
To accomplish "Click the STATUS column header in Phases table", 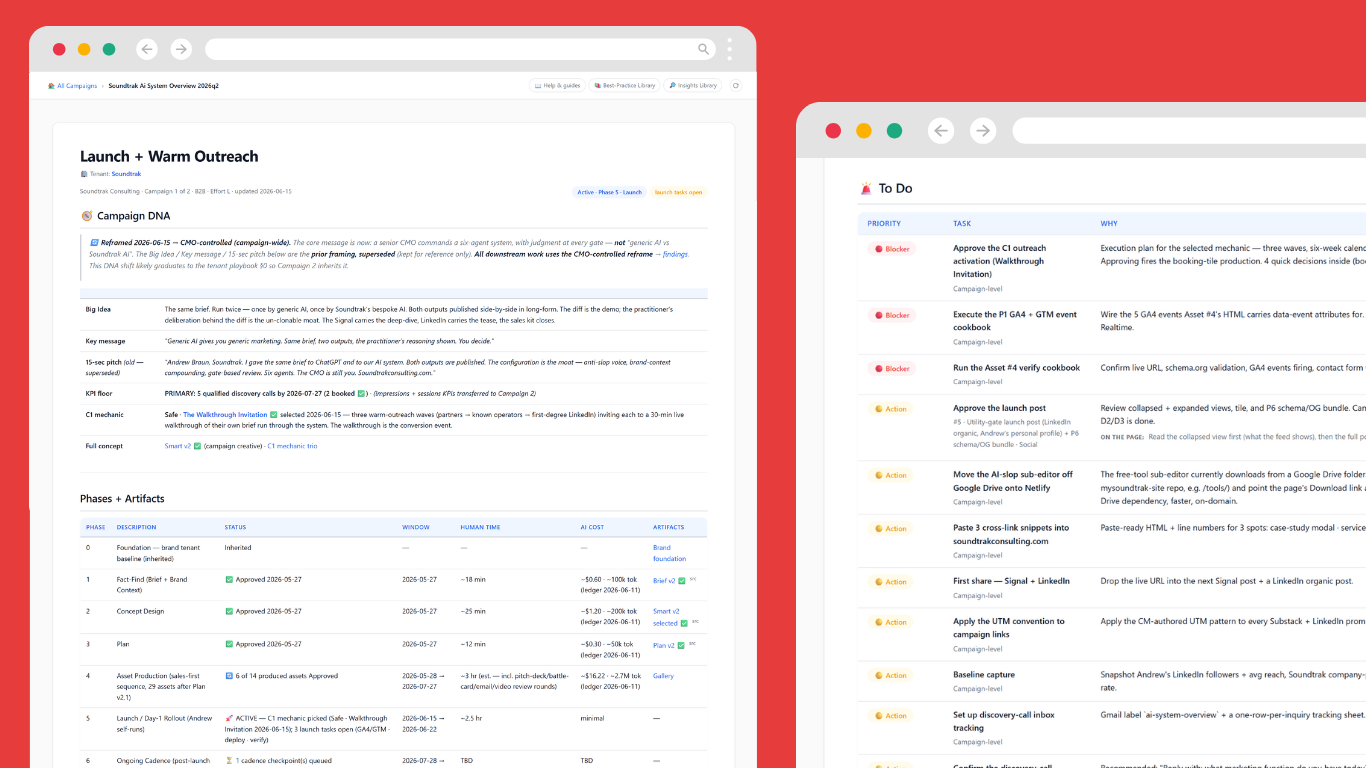I will 235,527.
